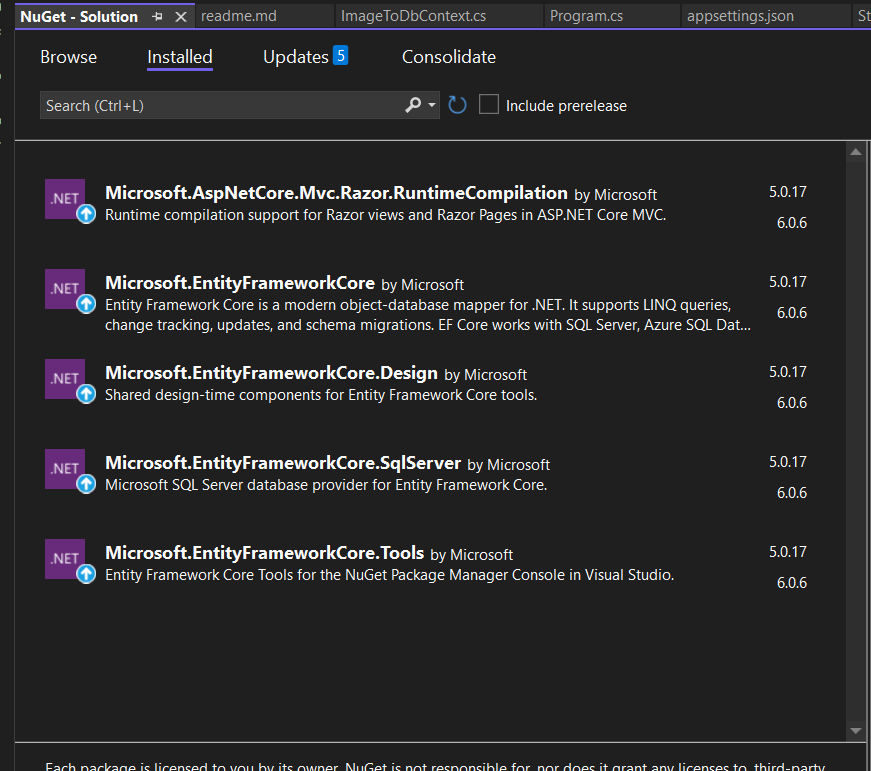Enable the Include prerelease checkbox
Viewport: 871px width, 771px height.
pos(488,104)
